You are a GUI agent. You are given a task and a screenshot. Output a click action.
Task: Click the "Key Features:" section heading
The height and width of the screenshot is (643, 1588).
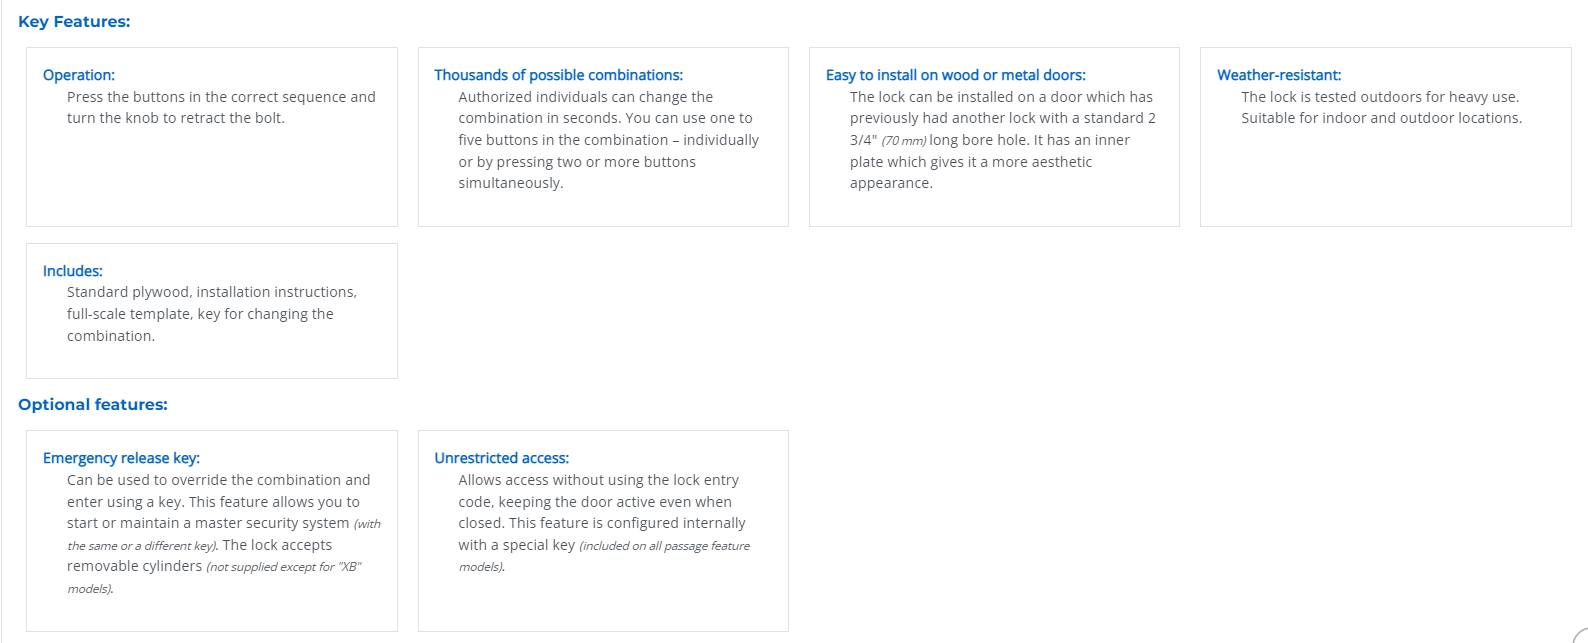coord(74,22)
